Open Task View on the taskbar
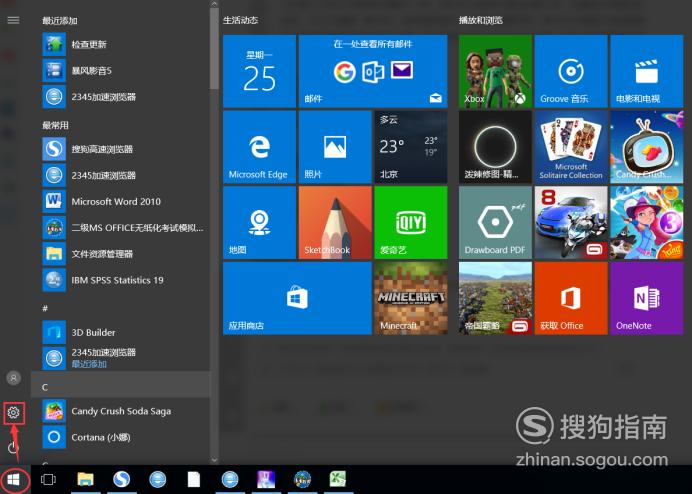Screen dimensions: 692x494 [48, 479]
